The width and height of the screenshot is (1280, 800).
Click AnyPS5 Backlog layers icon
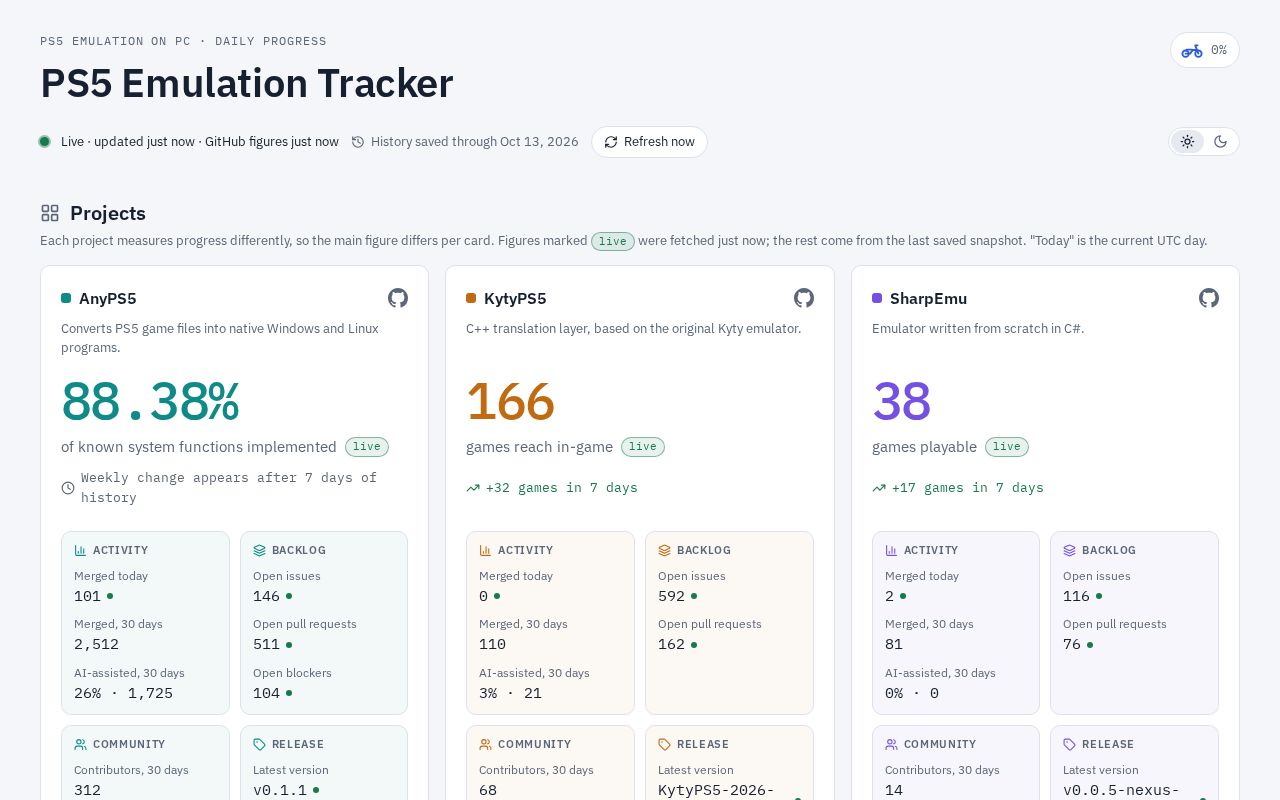259,550
